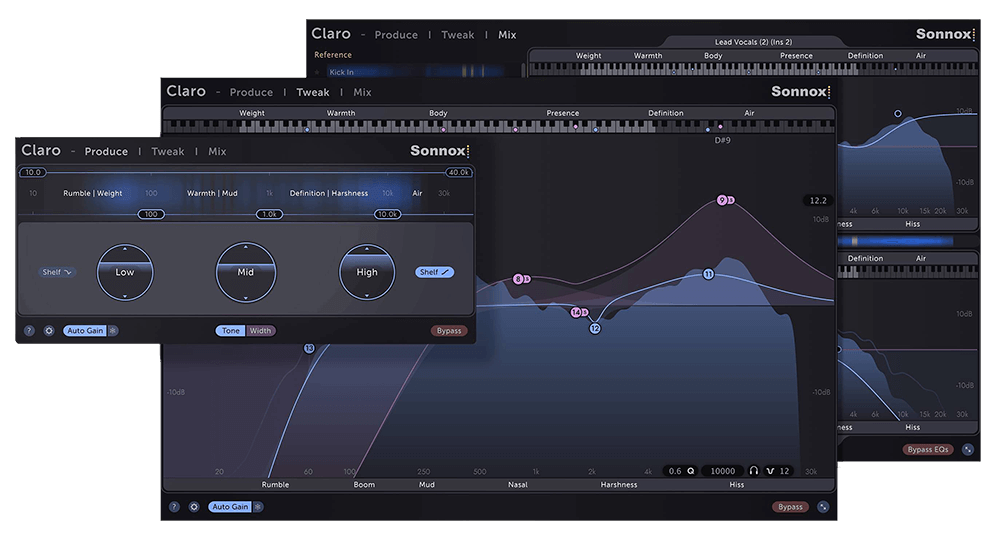Click the Q icon in the band readout
This screenshot has width=1000, height=543.
(x=691, y=471)
